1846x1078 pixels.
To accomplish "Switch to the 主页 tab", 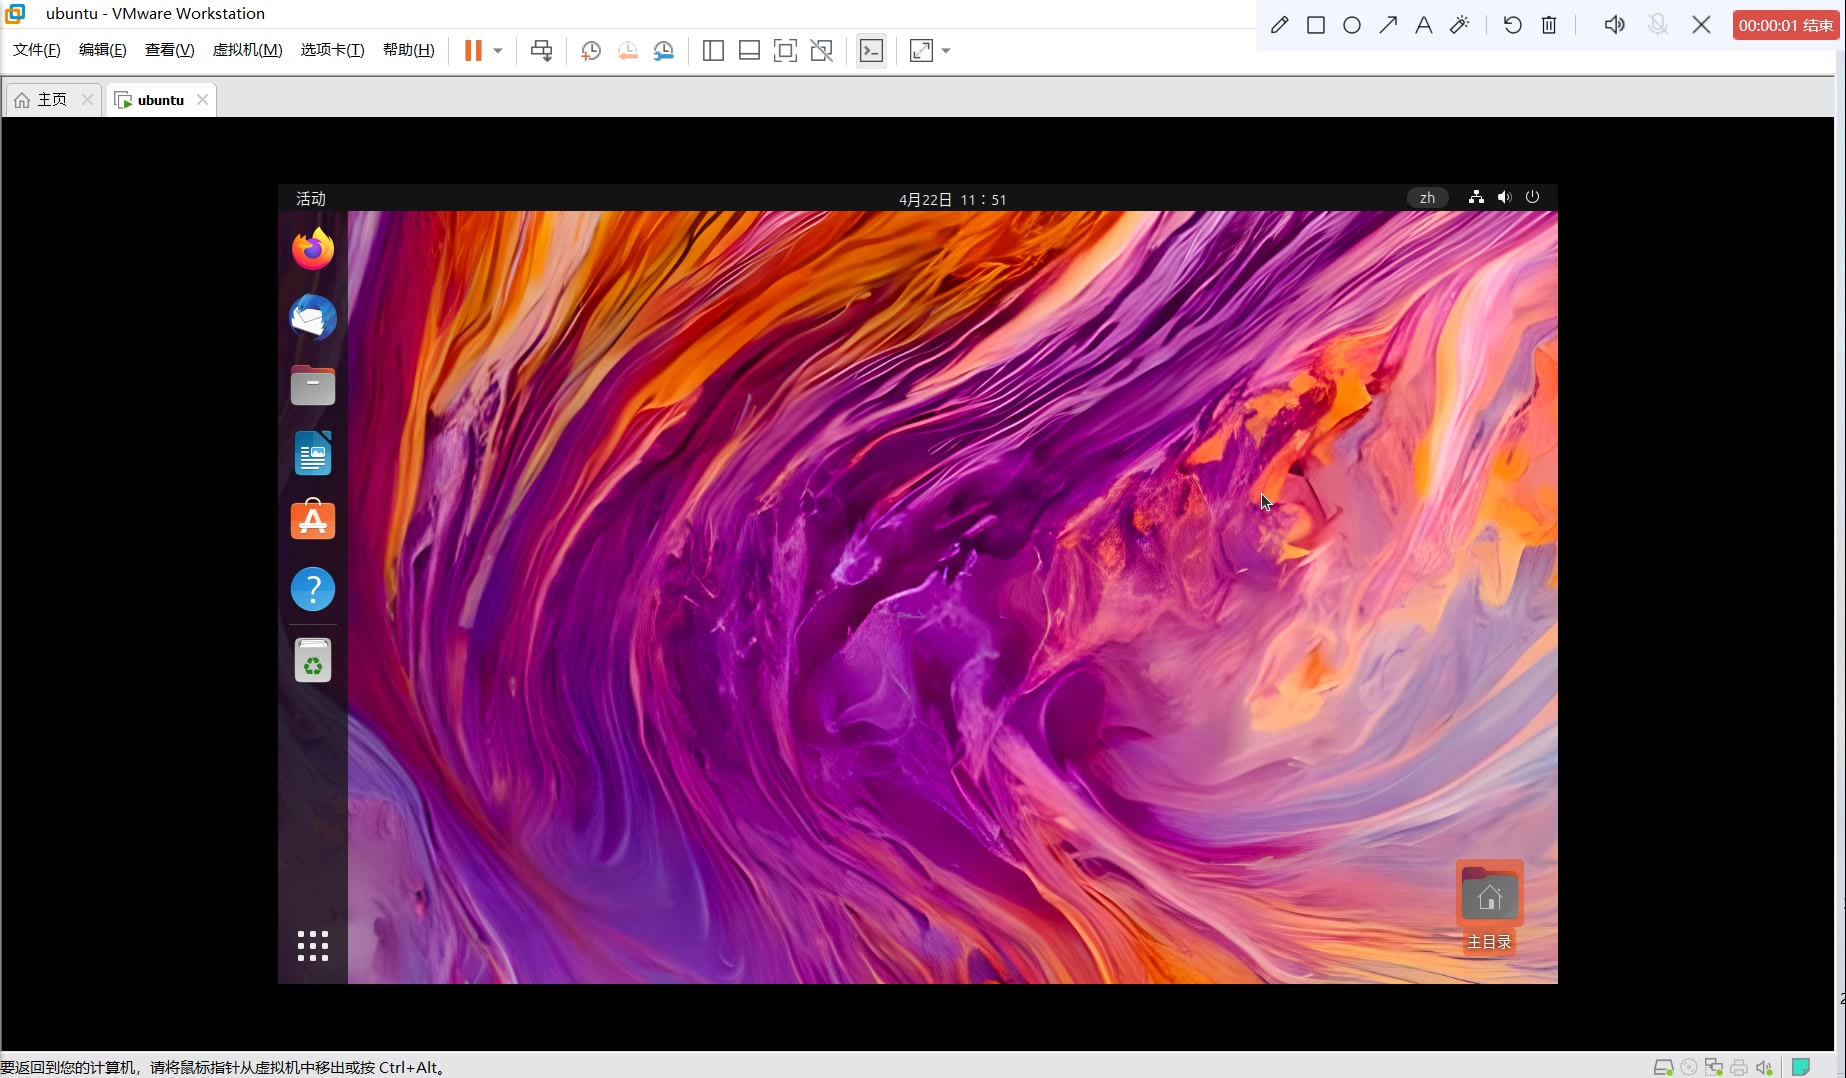I will pyautogui.click(x=51, y=100).
